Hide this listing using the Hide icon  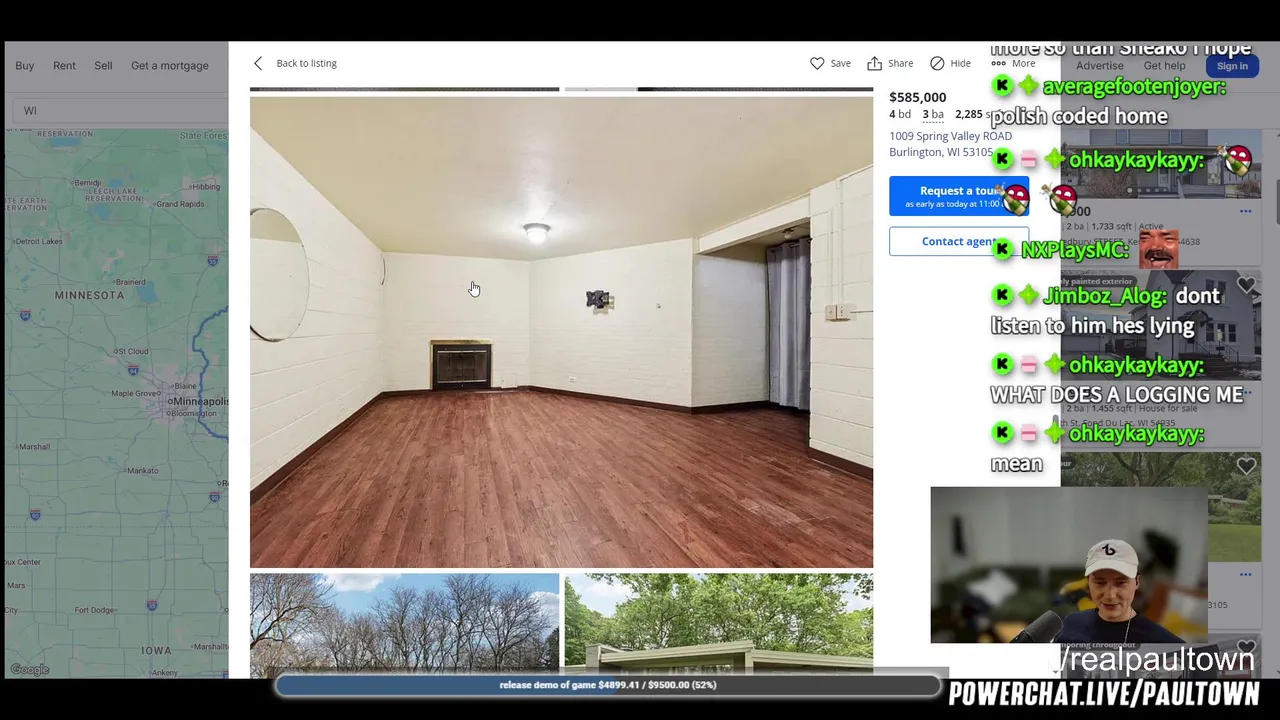tap(937, 63)
